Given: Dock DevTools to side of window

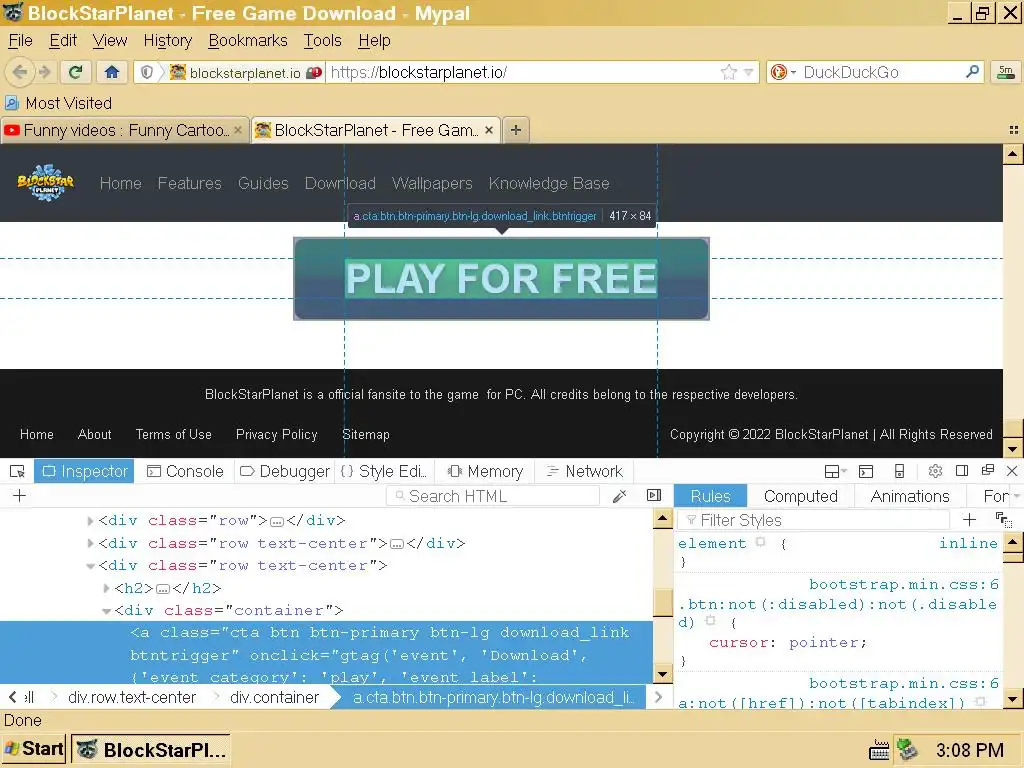Looking at the screenshot, I should [962, 471].
